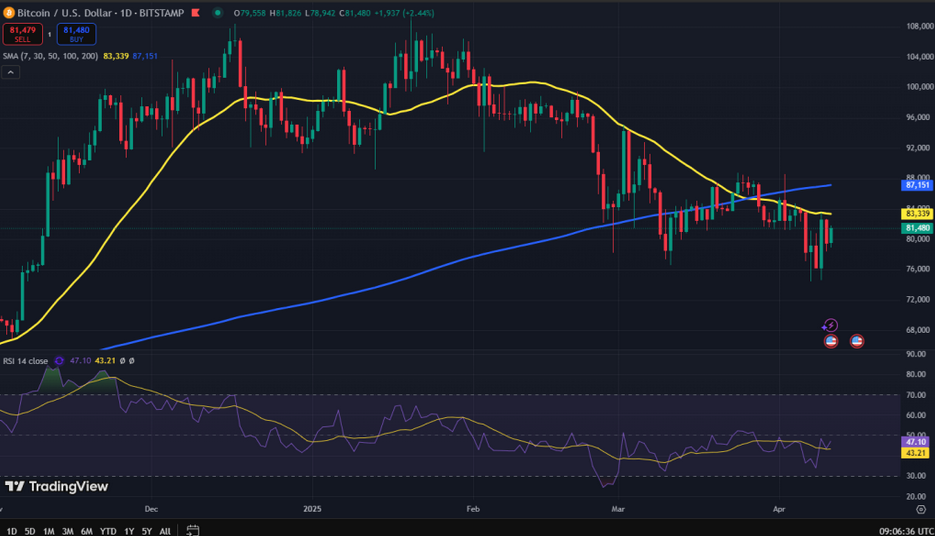Viewport: 935px width, 536px height.
Task: Click the 70.00 RSI scale label
Action: (x=916, y=395)
